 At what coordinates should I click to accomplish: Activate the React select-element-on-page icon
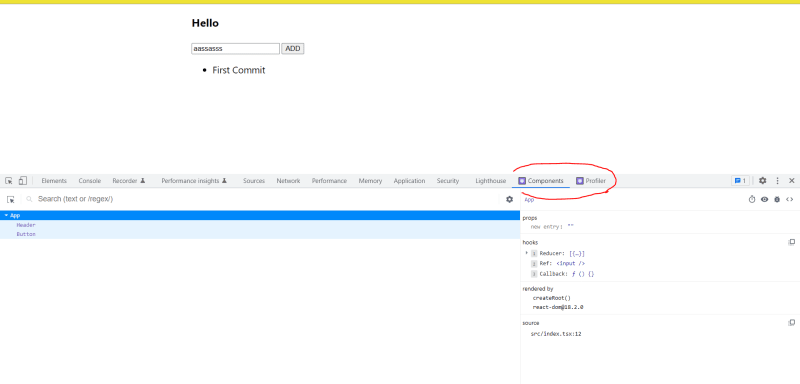click(11, 199)
